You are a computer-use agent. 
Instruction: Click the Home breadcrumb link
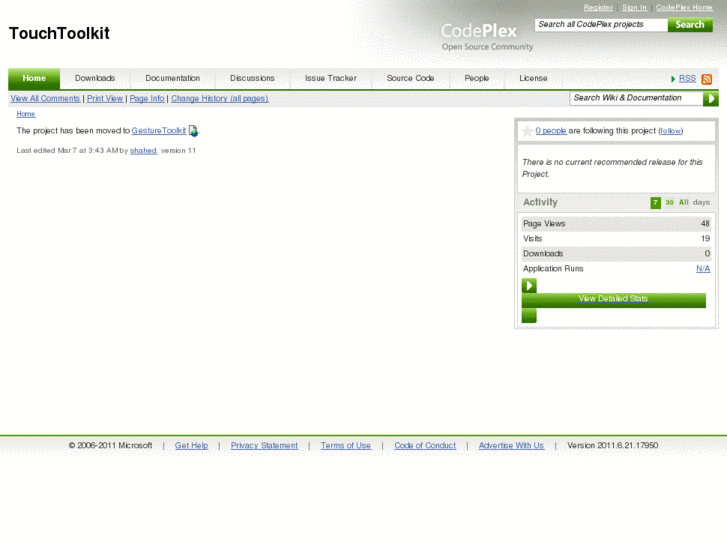(x=26, y=114)
